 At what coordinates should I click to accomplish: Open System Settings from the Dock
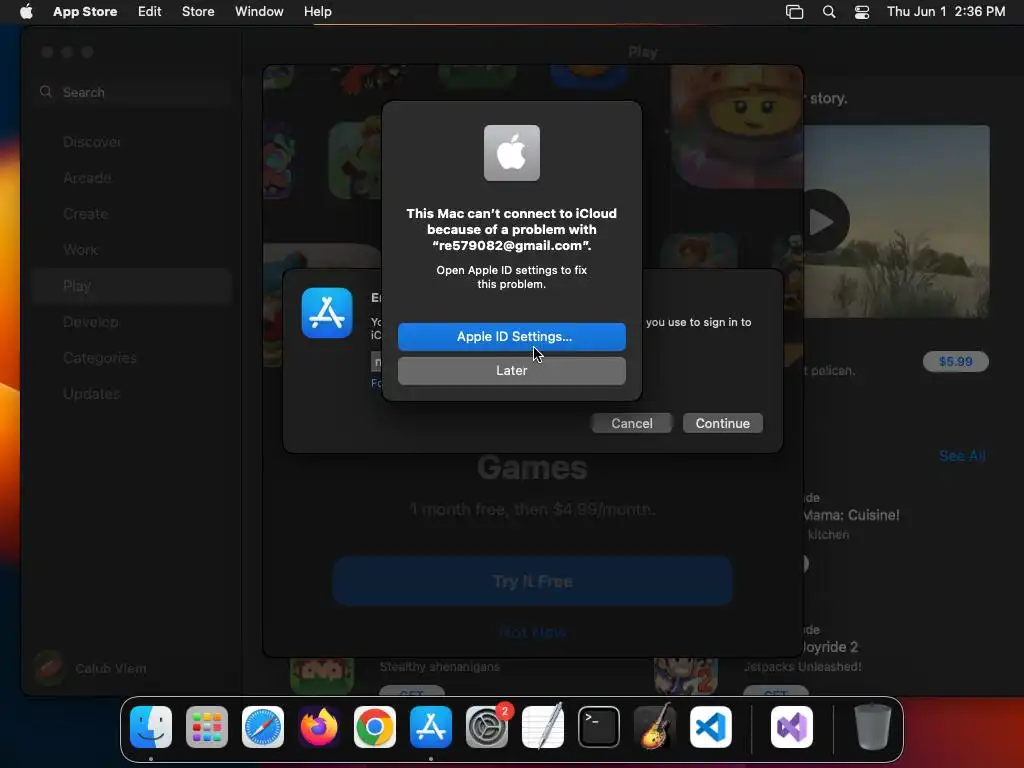487,727
